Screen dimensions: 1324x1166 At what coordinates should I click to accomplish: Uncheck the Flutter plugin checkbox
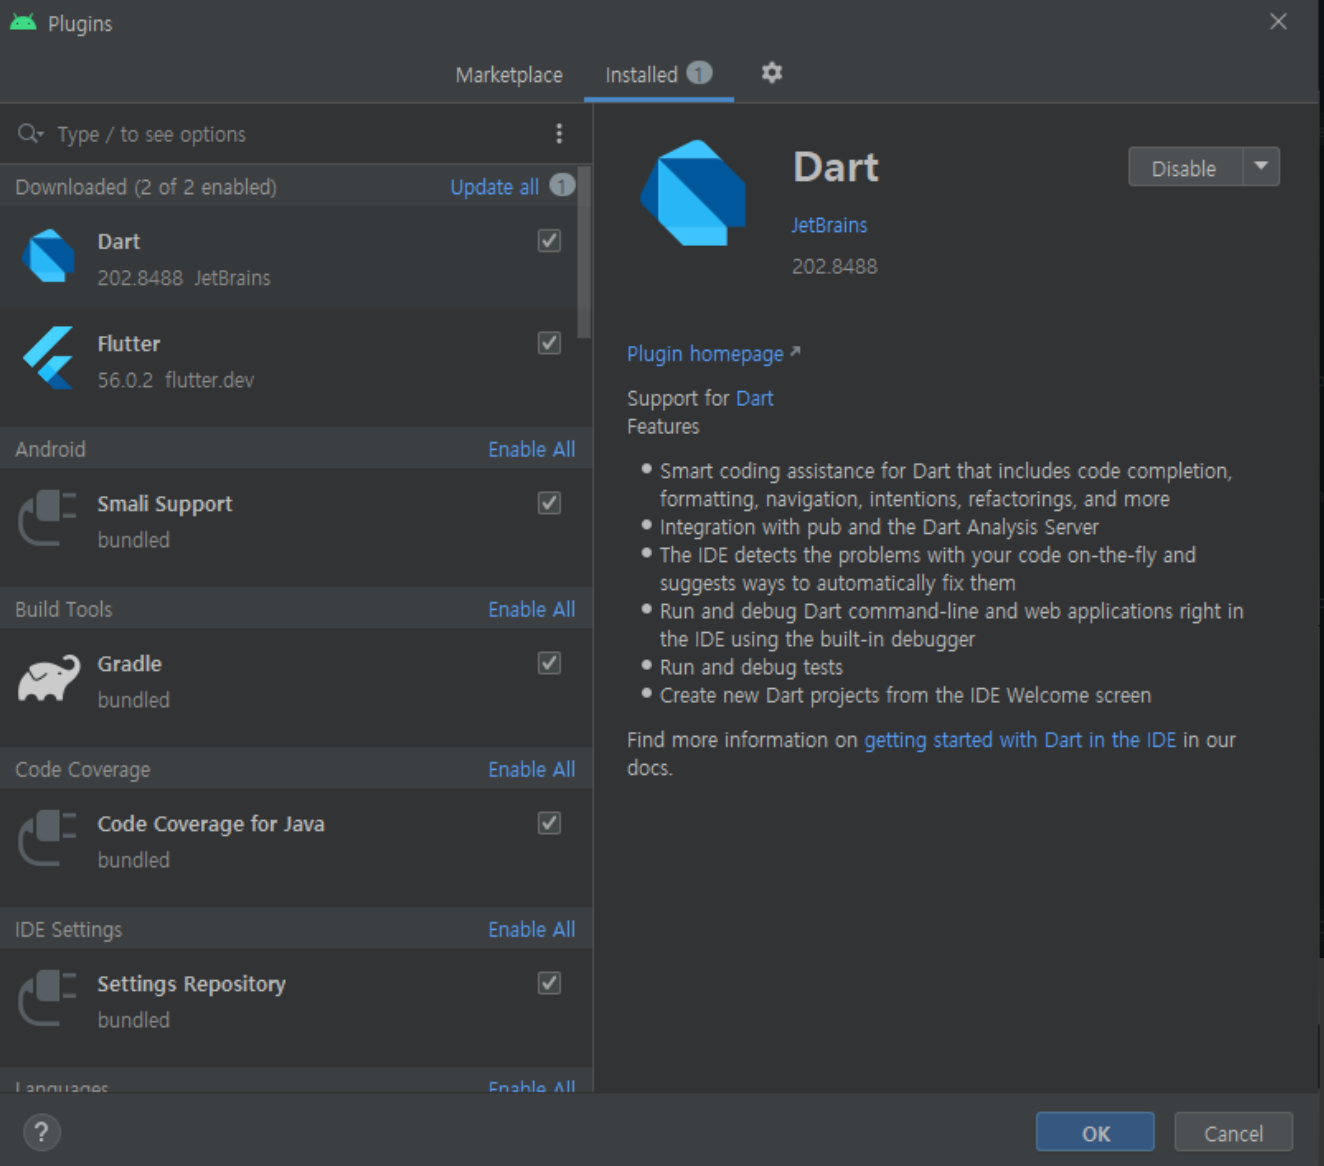[x=549, y=342]
